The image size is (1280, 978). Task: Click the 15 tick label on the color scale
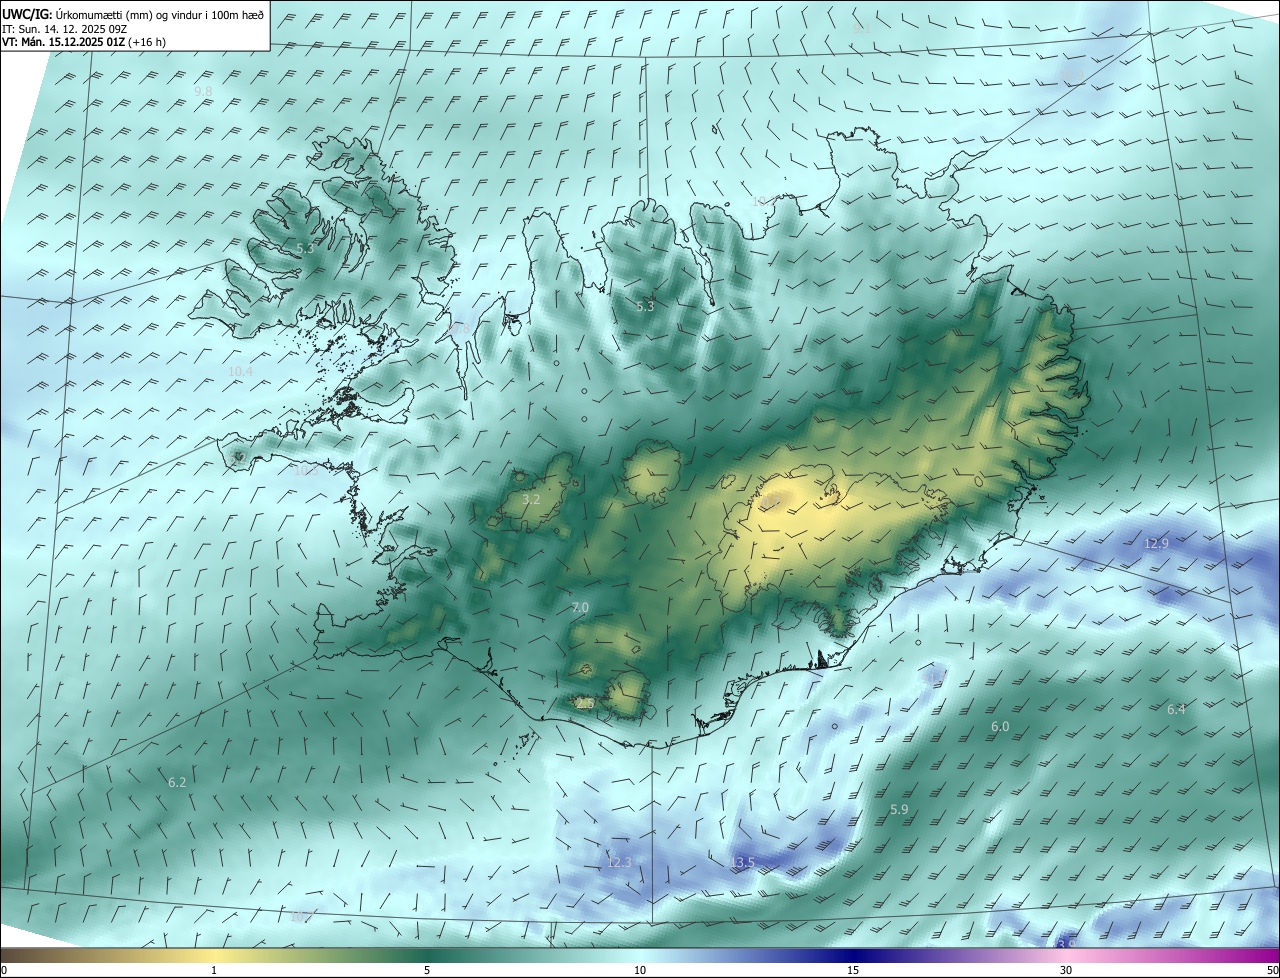853,970
